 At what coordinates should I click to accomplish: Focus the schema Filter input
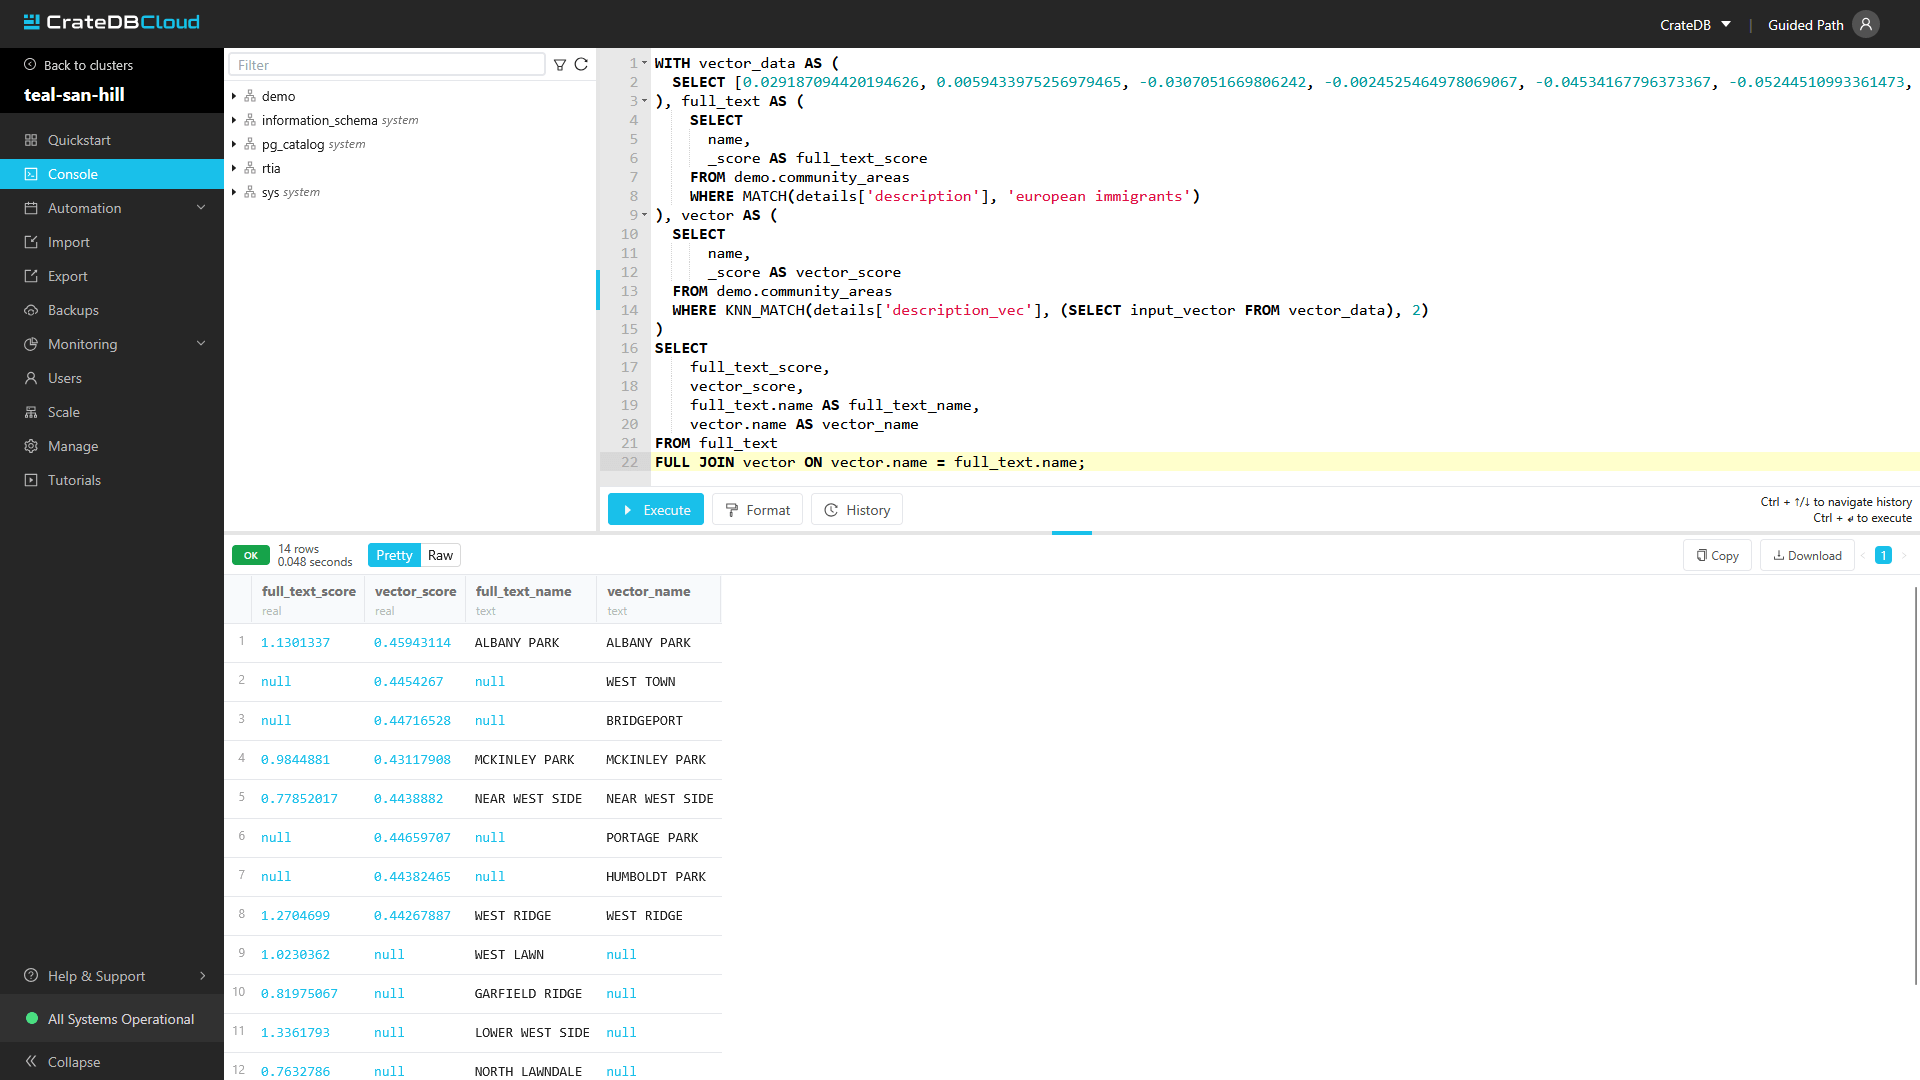pos(387,65)
